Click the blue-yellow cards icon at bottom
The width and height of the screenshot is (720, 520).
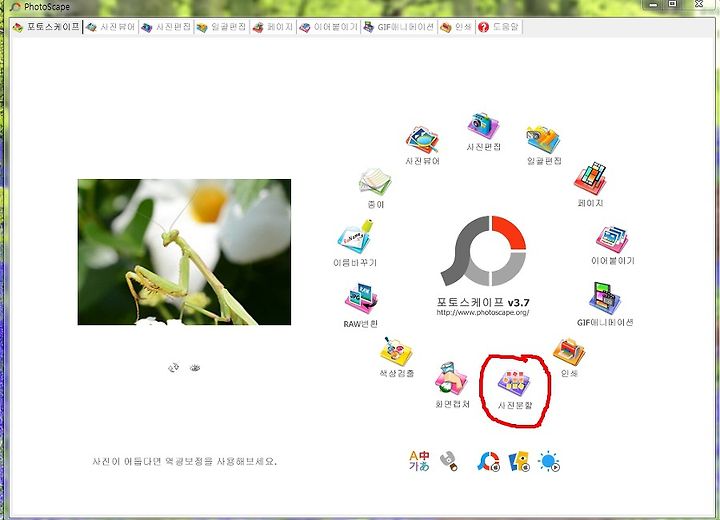pyautogui.click(x=519, y=462)
